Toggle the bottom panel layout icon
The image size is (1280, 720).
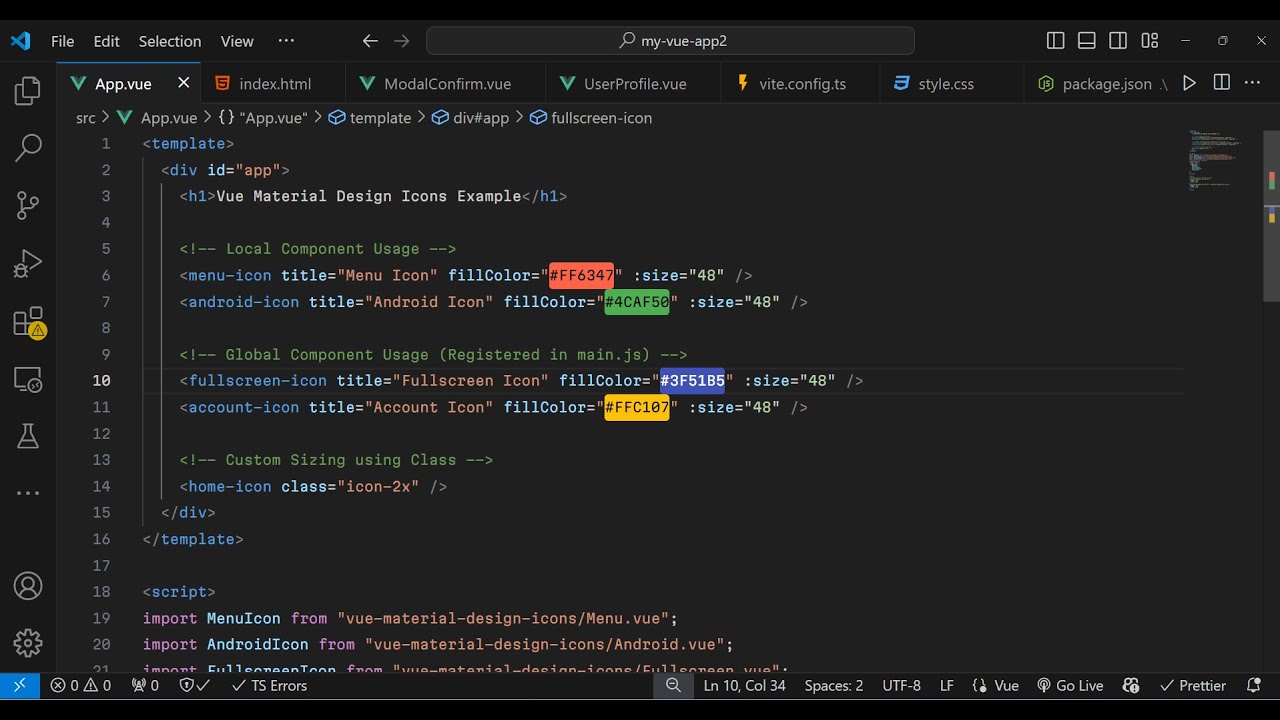(x=1087, y=41)
